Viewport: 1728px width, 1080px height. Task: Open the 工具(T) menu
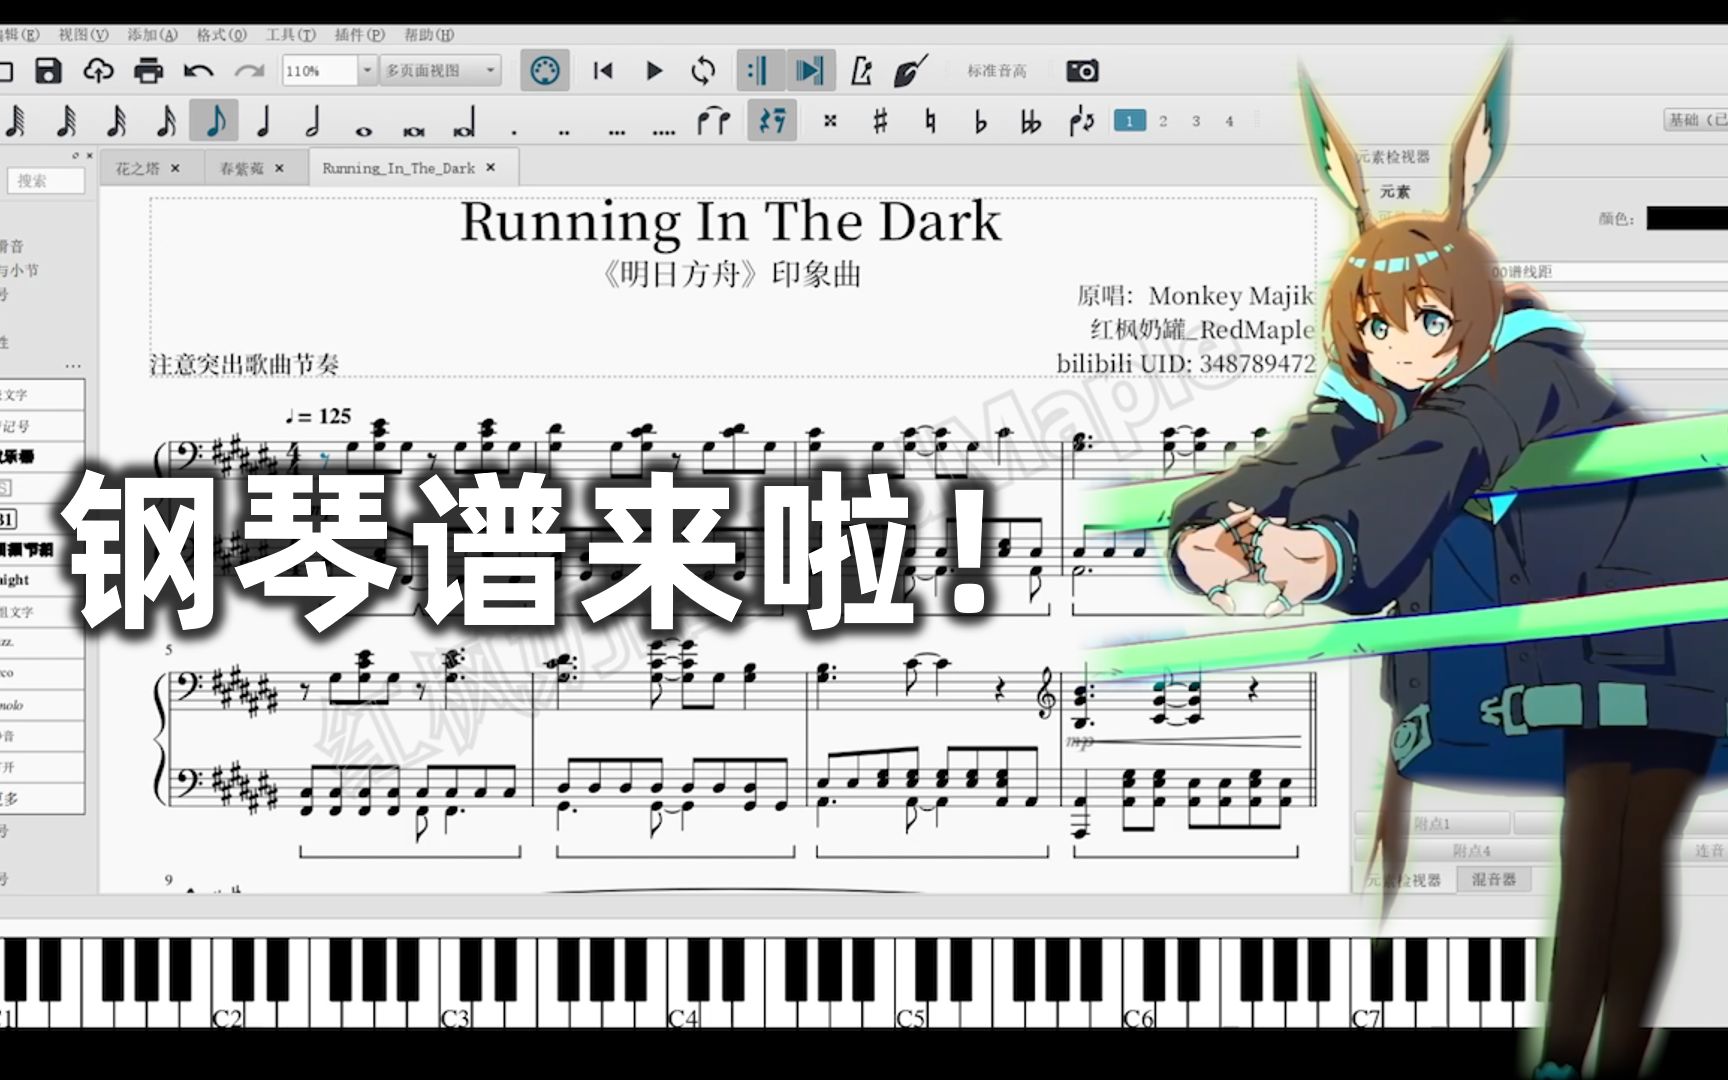tap(291, 35)
